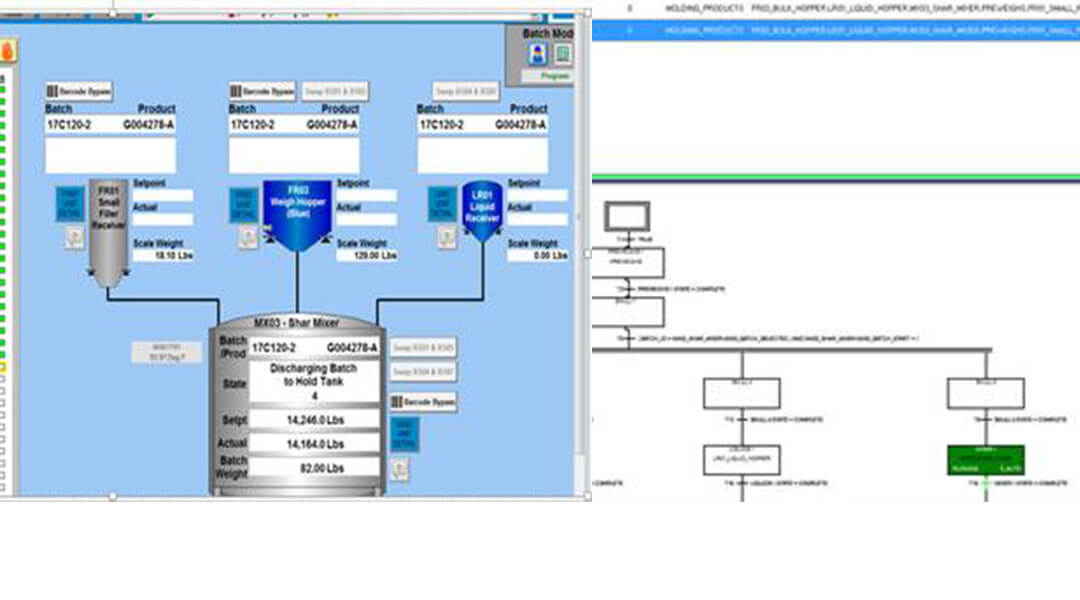The height and width of the screenshot is (600, 1080).
Task: Click Barcode Bypass above the FR01 batch field
Action: pyautogui.click(x=79, y=91)
